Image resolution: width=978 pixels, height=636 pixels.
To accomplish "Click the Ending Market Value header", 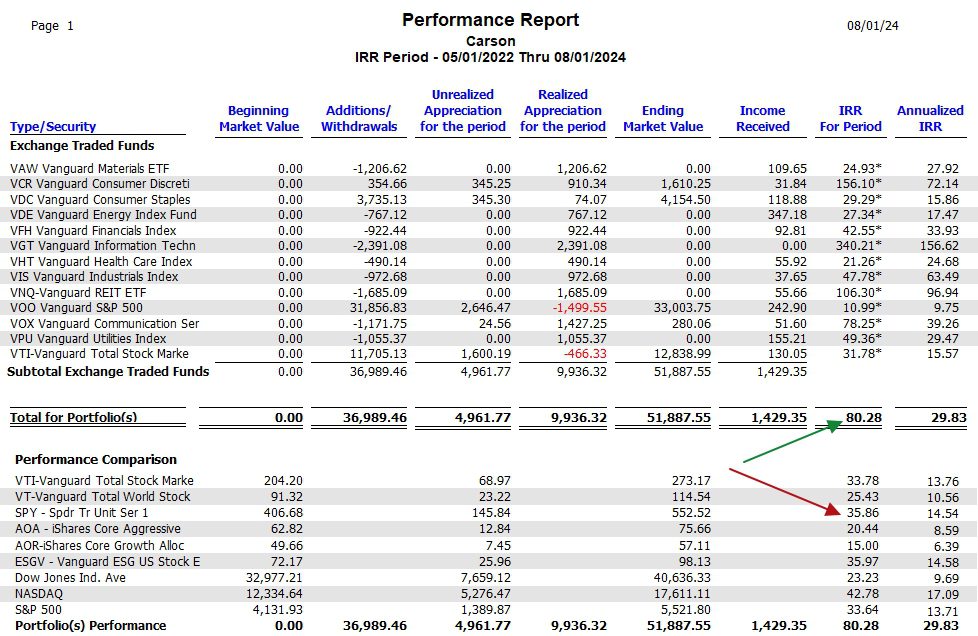I will [x=663, y=118].
